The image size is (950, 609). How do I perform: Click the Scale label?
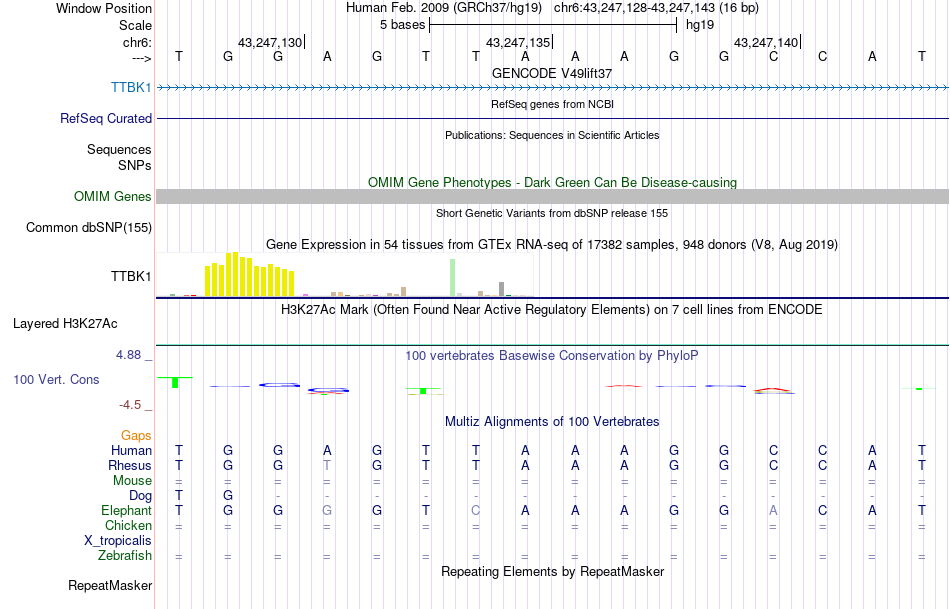(x=135, y=25)
